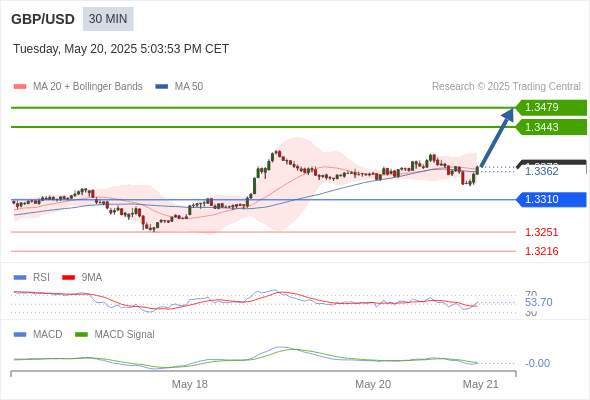Select the blue 1.3310 pivot tag
The width and height of the screenshot is (590, 400).
551,199
